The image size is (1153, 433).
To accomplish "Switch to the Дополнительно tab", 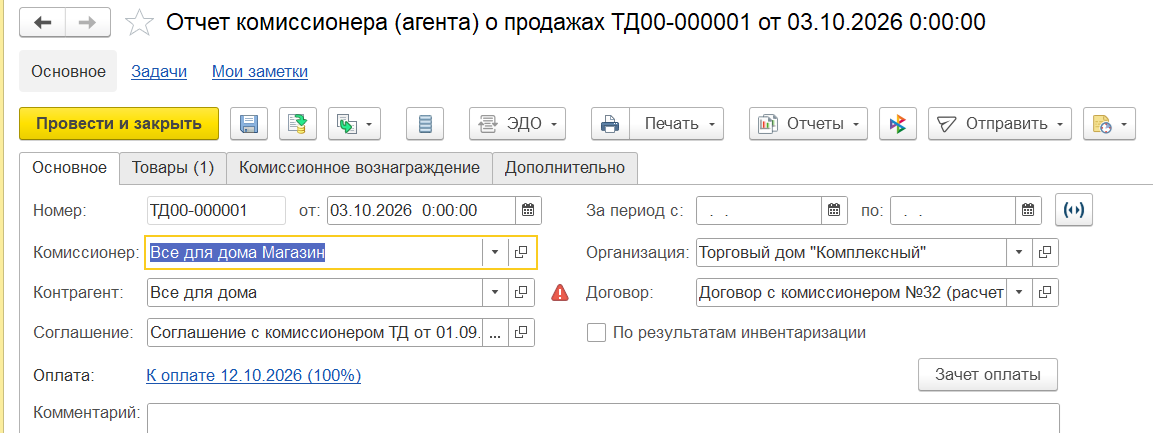I will pos(565,168).
